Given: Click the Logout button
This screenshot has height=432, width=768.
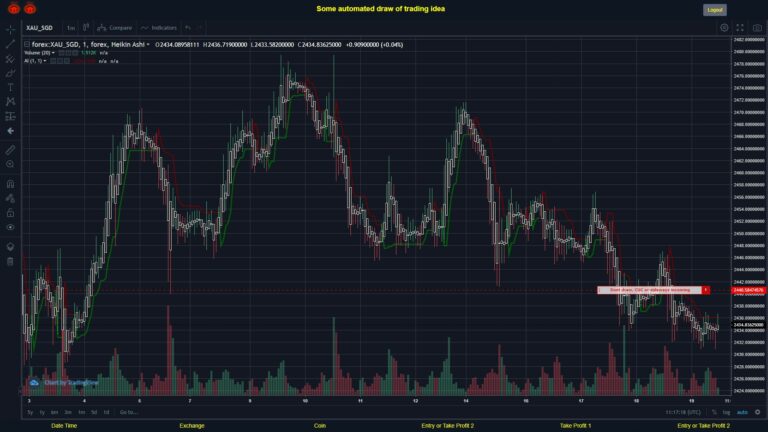Looking at the screenshot, I should (715, 10).
